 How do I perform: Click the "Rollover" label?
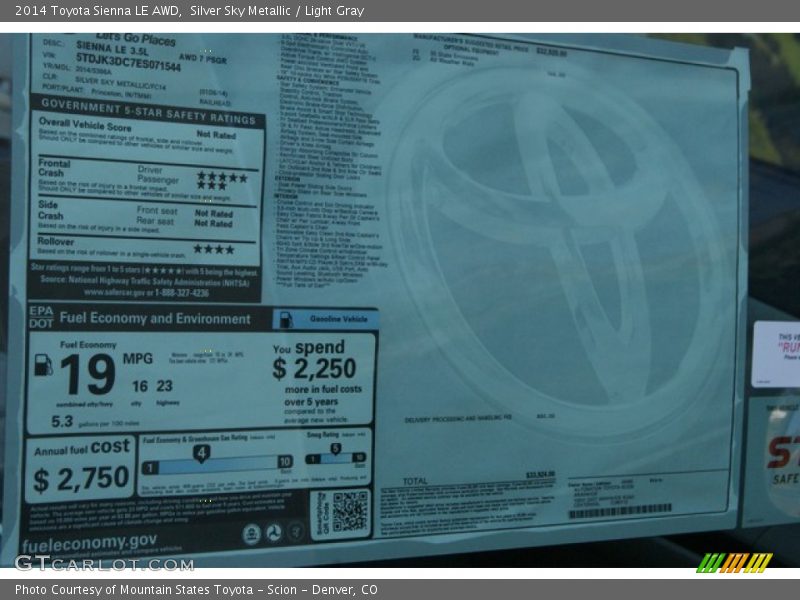click(x=56, y=241)
